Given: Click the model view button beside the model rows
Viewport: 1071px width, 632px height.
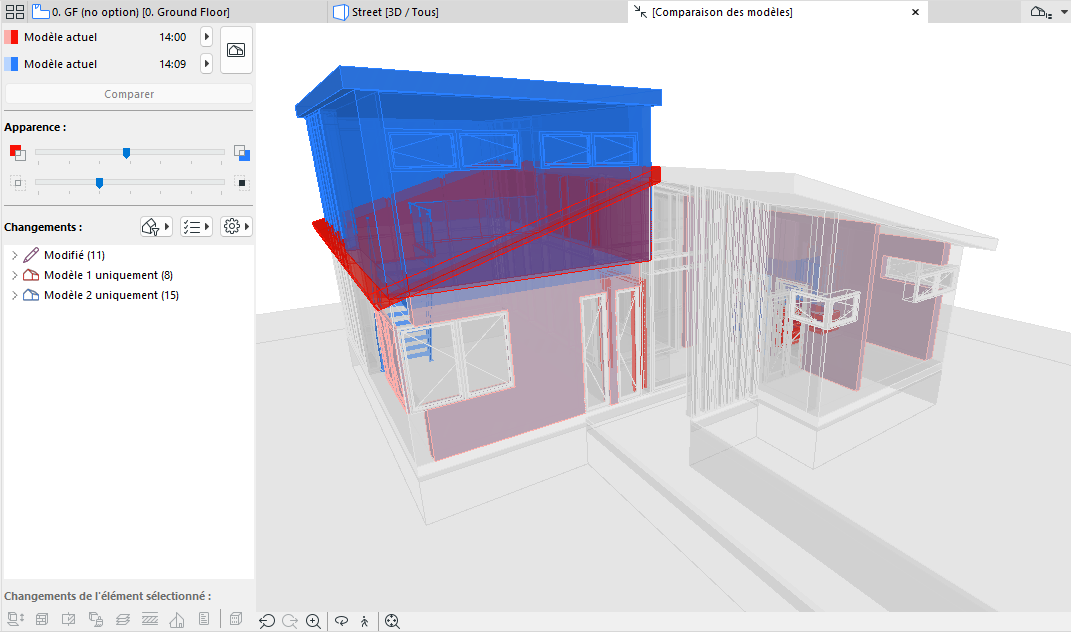Looking at the screenshot, I should pyautogui.click(x=236, y=50).
